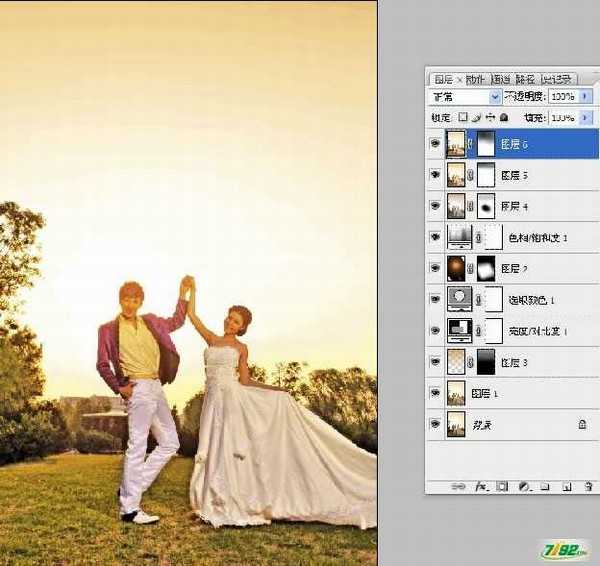Click mask link chain on 图层 2
Viewport: 600px width, 566px height.
pyautogui.click(x=471, y=269)
